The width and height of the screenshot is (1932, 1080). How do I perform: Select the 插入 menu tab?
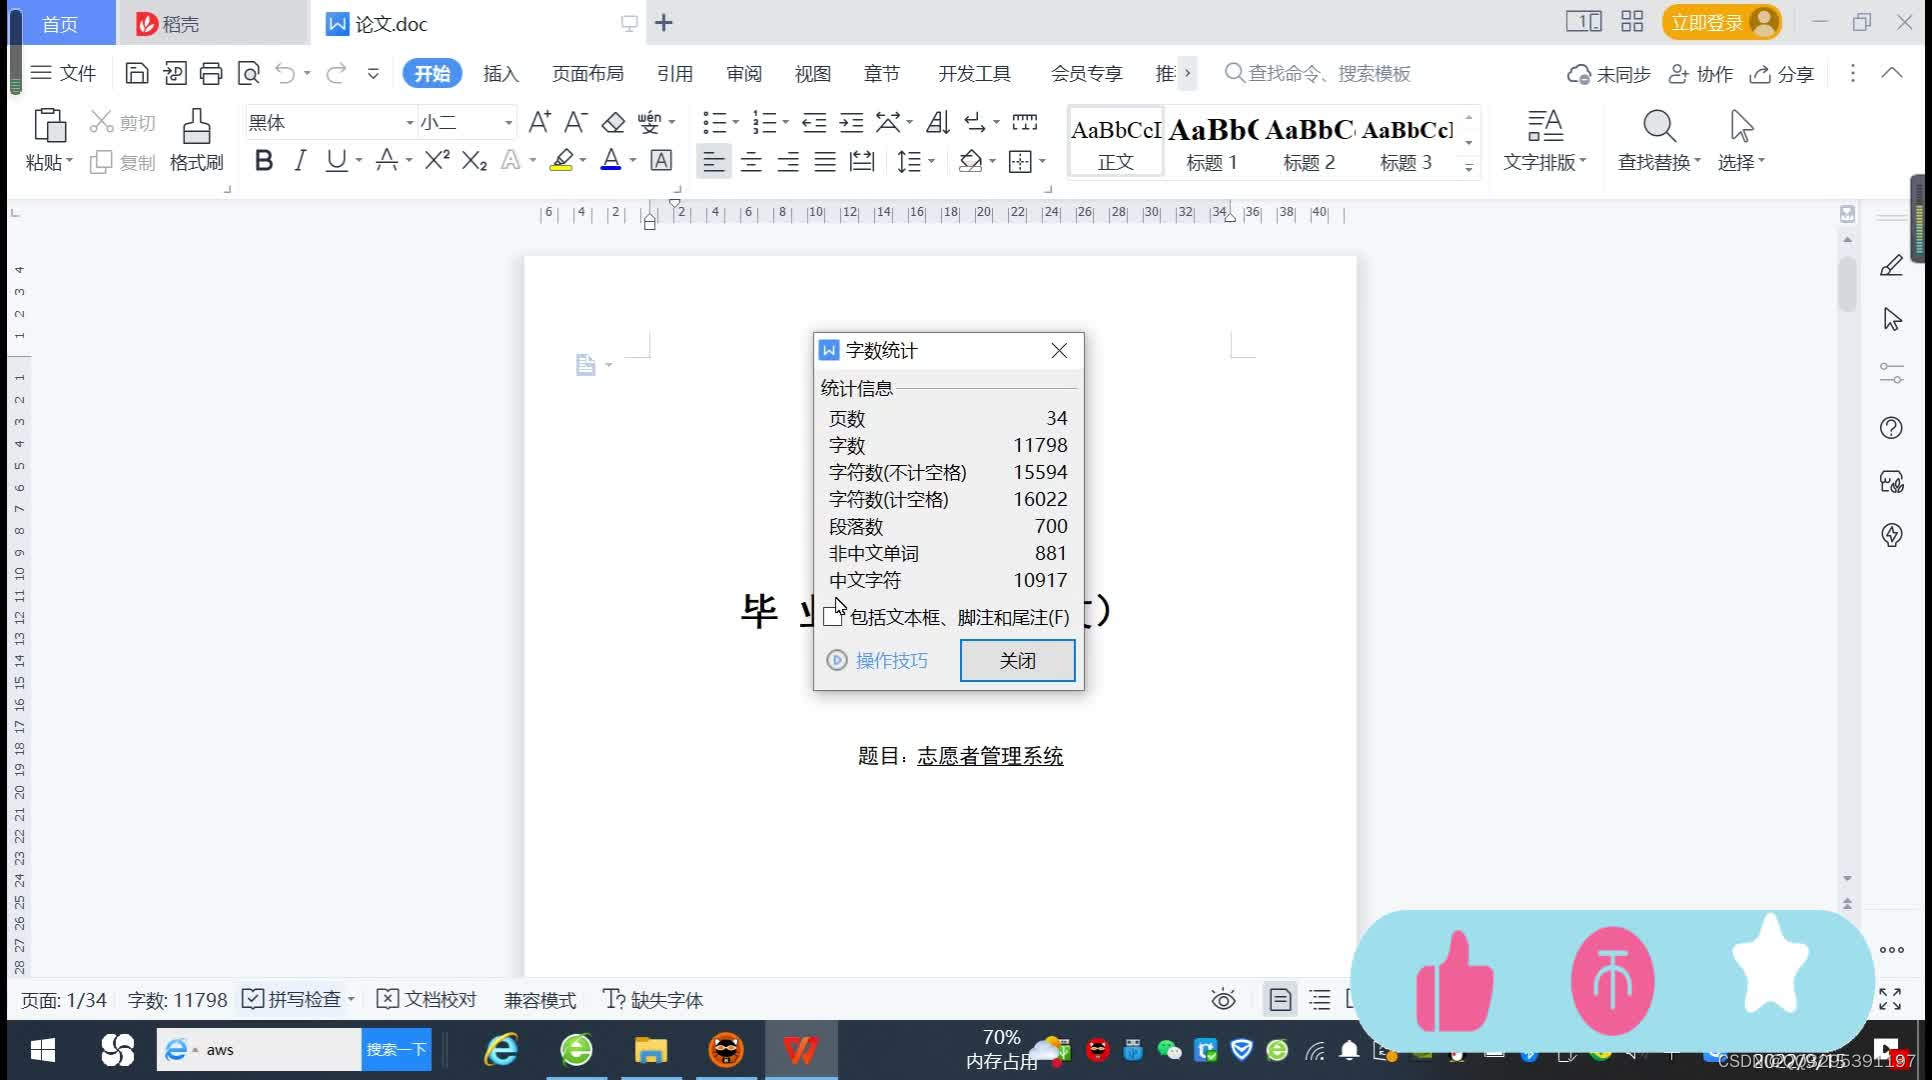[x=500, y=73]
